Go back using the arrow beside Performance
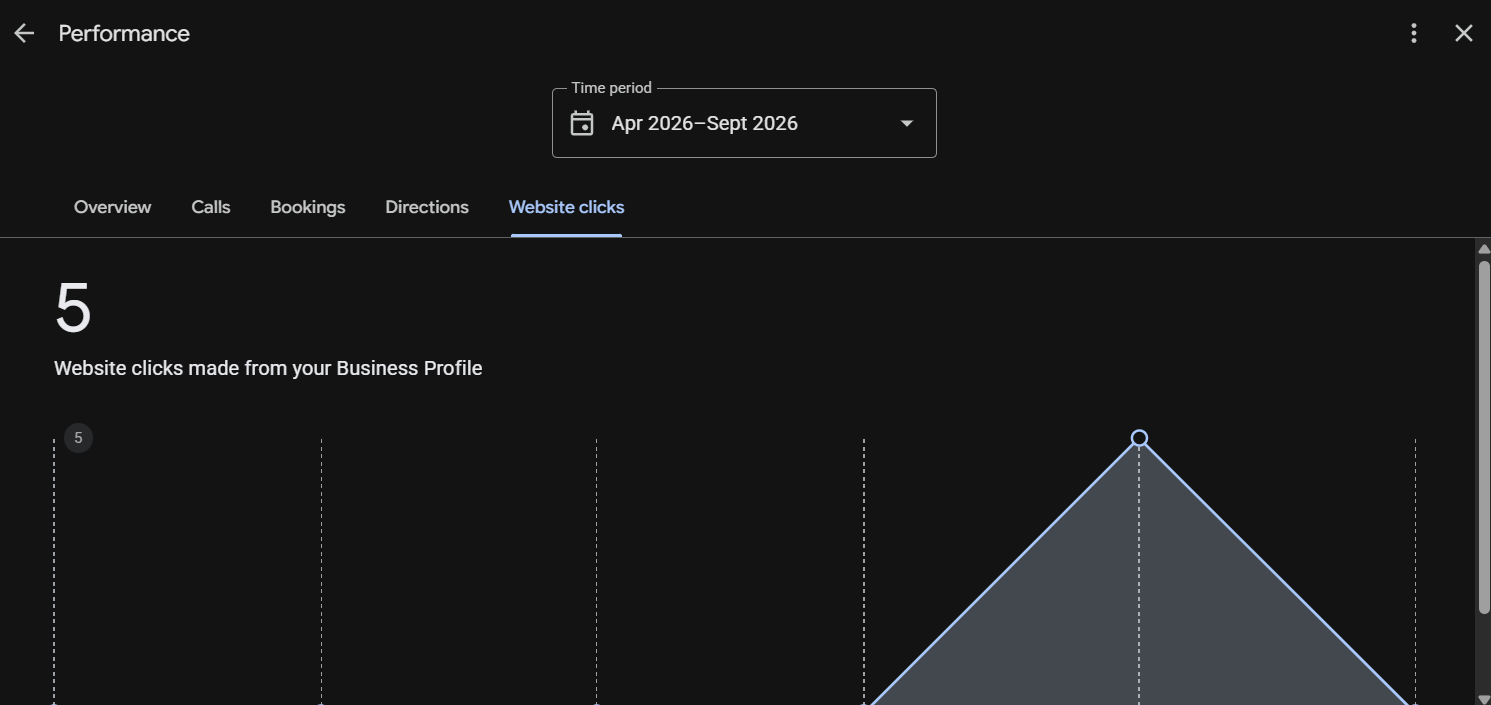 [x=24, y=33]
